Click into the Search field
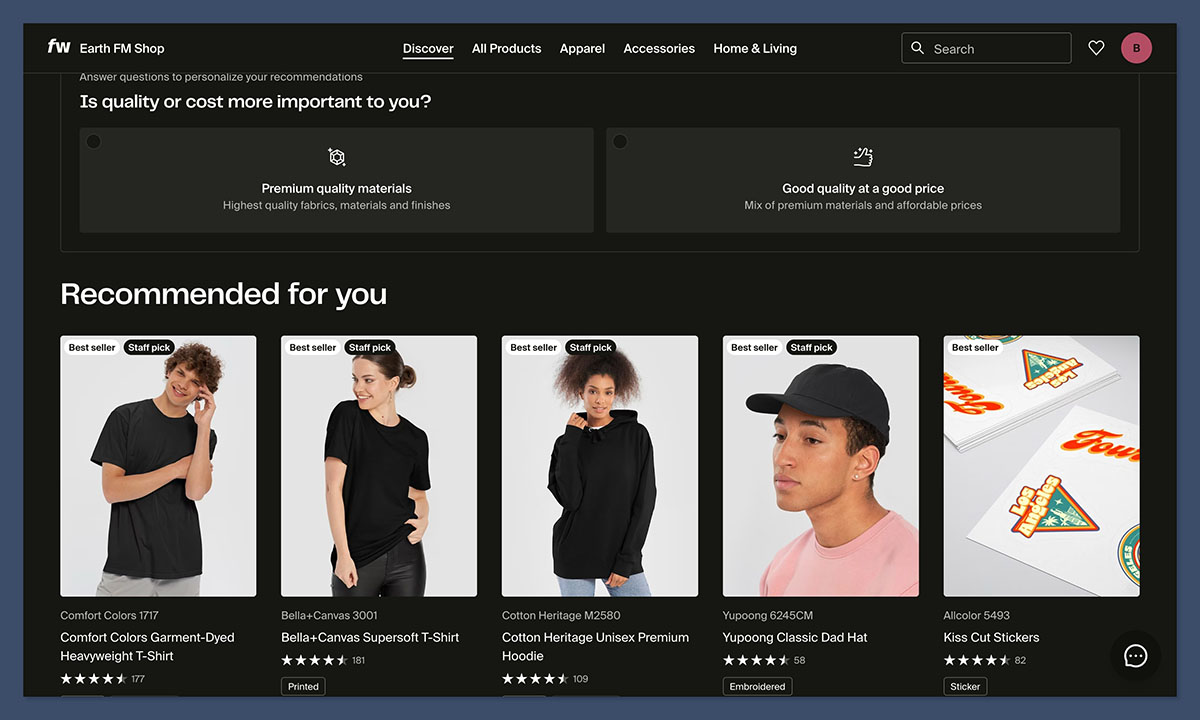 [x=997, y=48]
